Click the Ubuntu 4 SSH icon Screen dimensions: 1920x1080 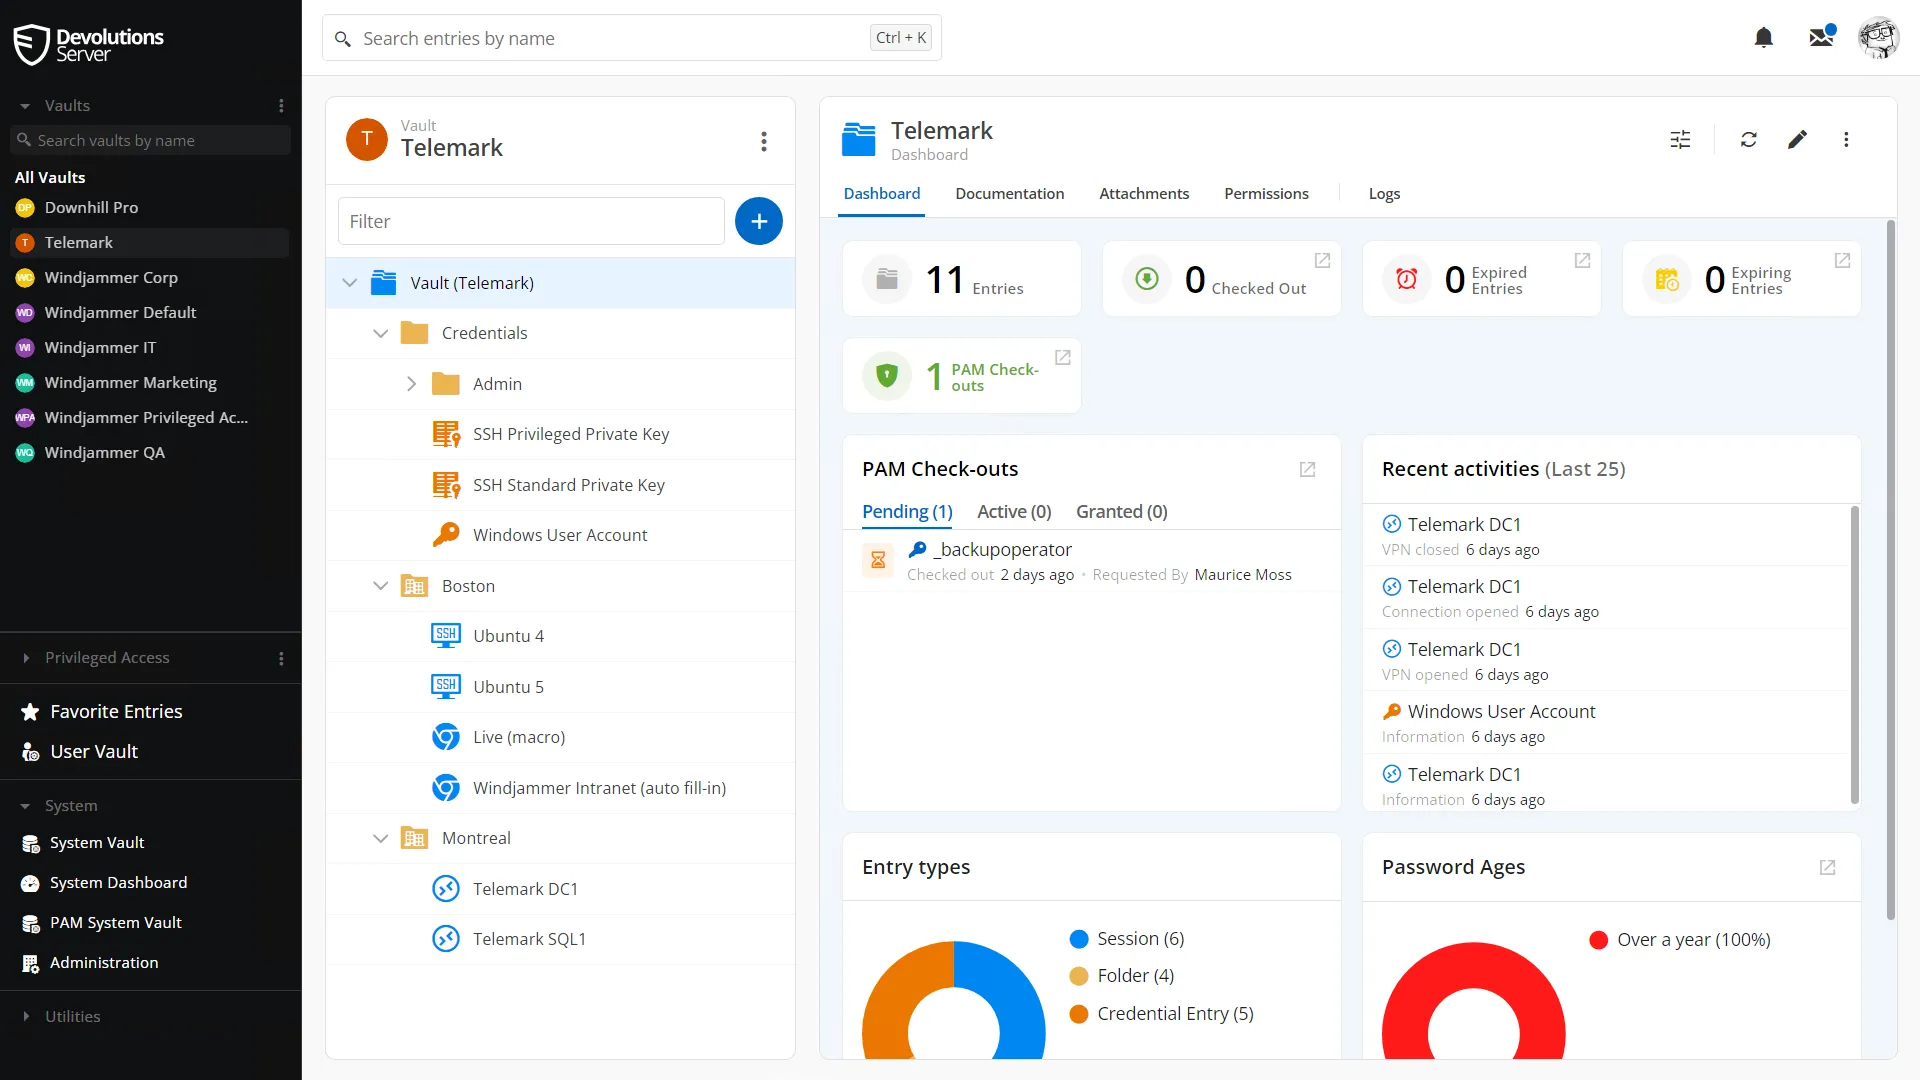(x=446, y=636)
